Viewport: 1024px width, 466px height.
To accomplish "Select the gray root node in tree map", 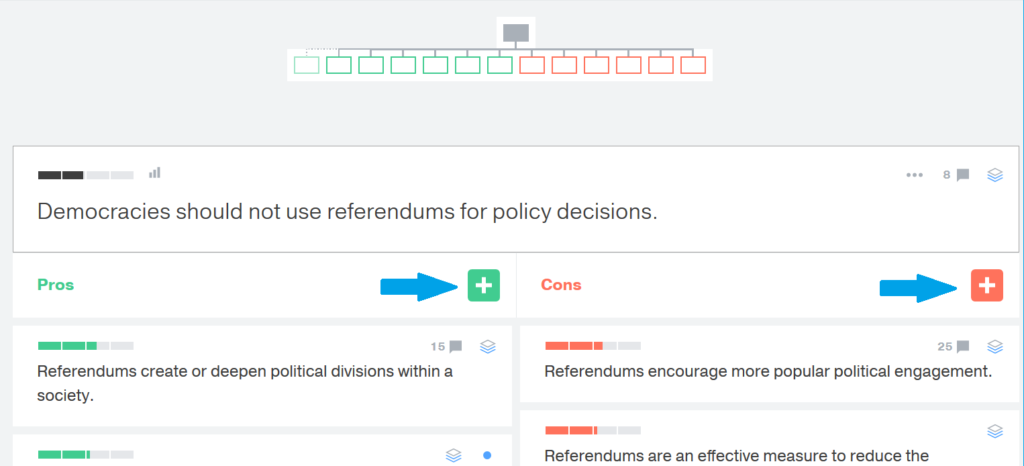I will (516, 33).
